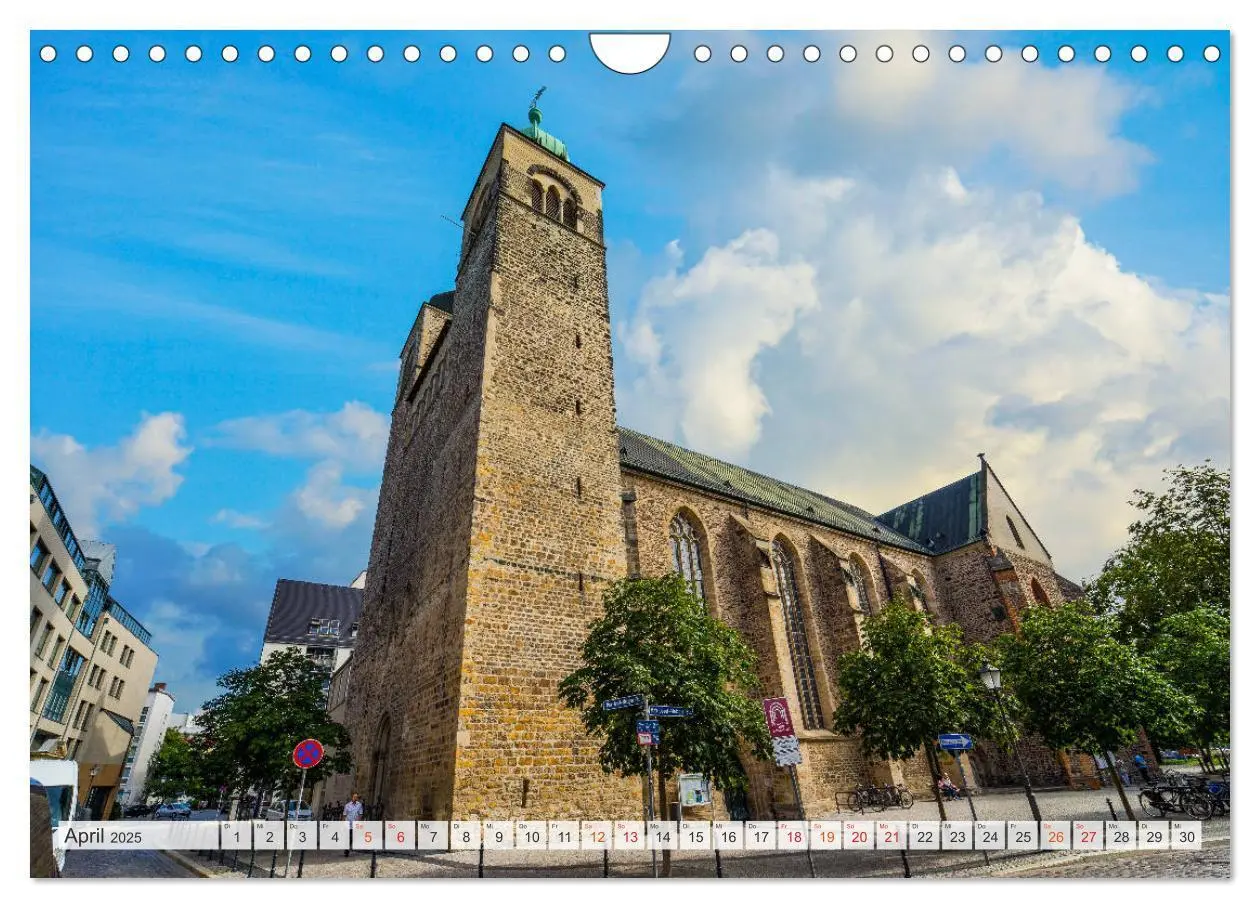
Task: Choose date 9 in the calendar strip
Action: click(x=498, y=836)
